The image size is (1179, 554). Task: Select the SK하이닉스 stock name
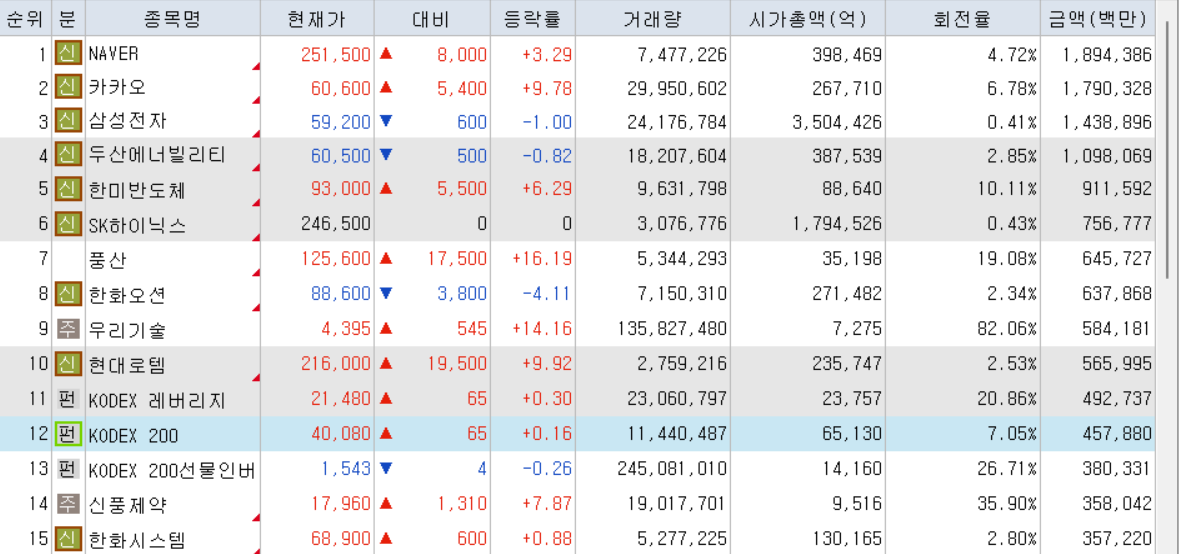click(x=138, y=223)
